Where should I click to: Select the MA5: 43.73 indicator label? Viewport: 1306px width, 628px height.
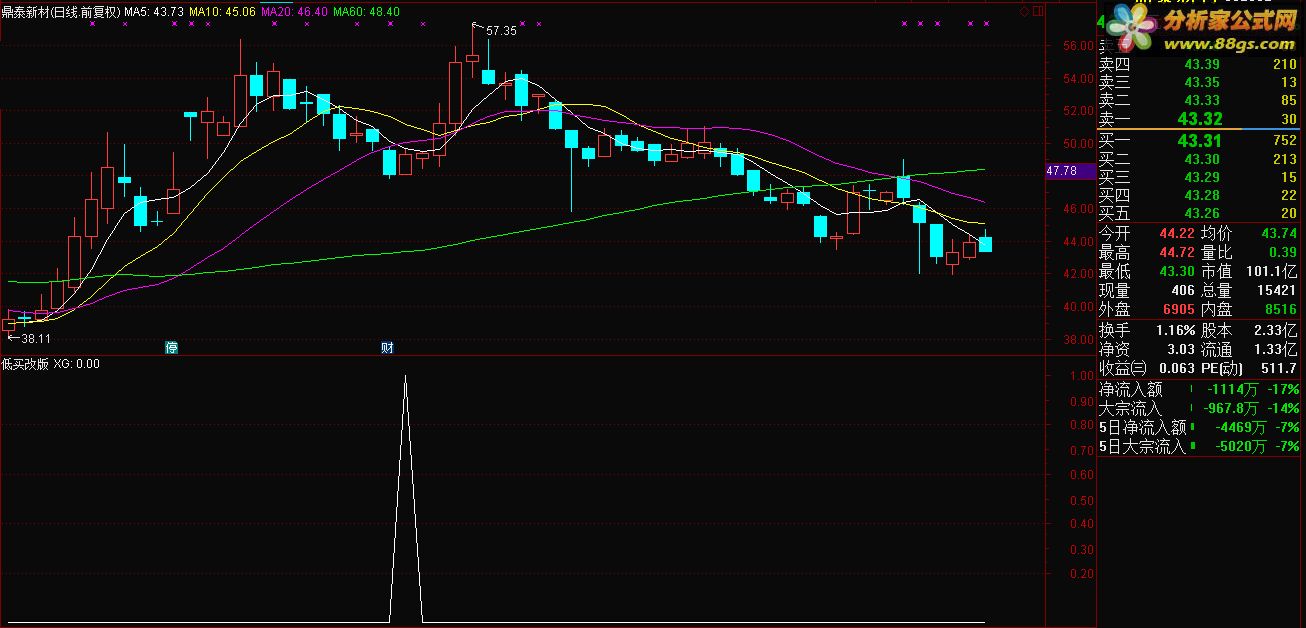click(x=154, y=12)
